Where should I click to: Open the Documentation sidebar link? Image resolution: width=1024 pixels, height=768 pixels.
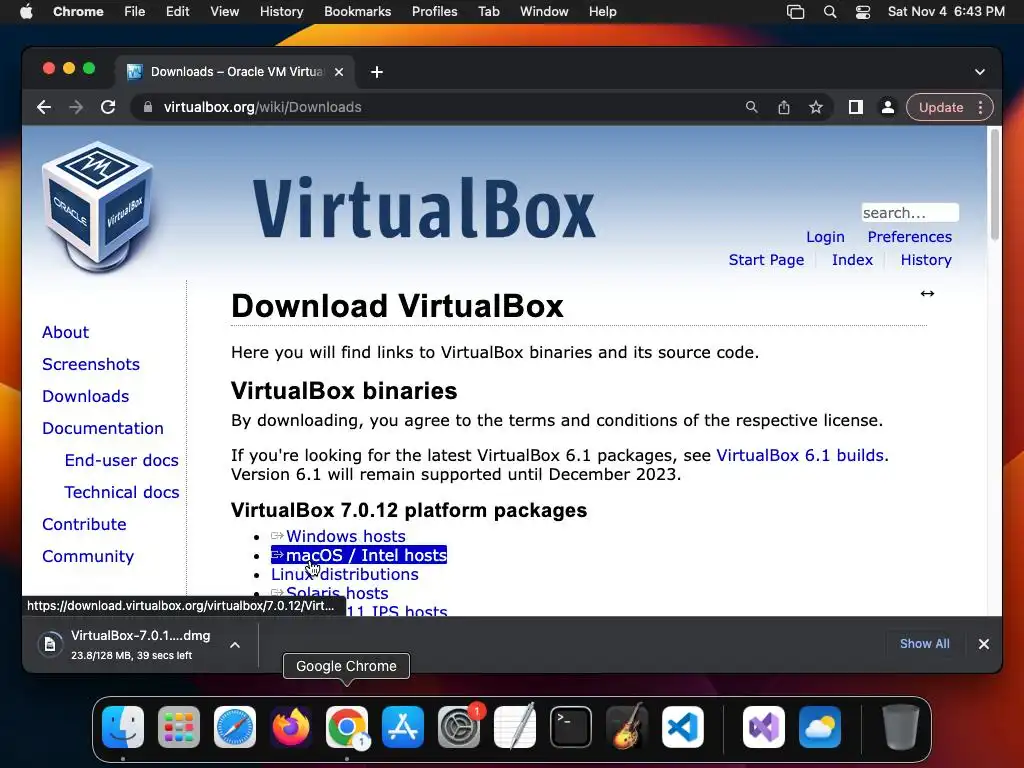[x=103, y=428]
